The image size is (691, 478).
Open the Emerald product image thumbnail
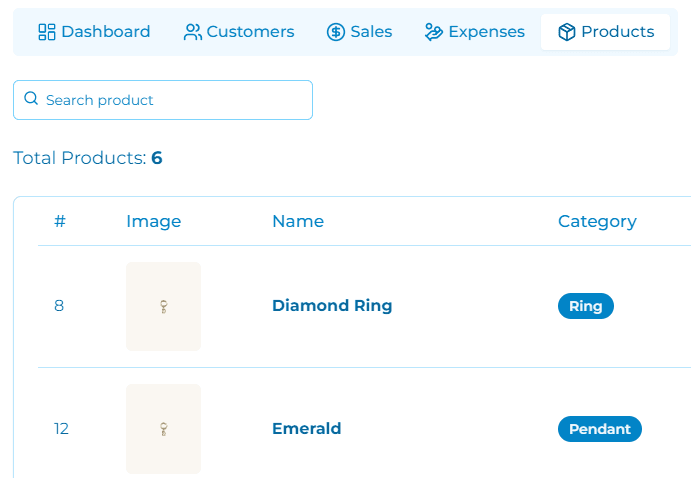pyautogui.click(x=163, y=429)
